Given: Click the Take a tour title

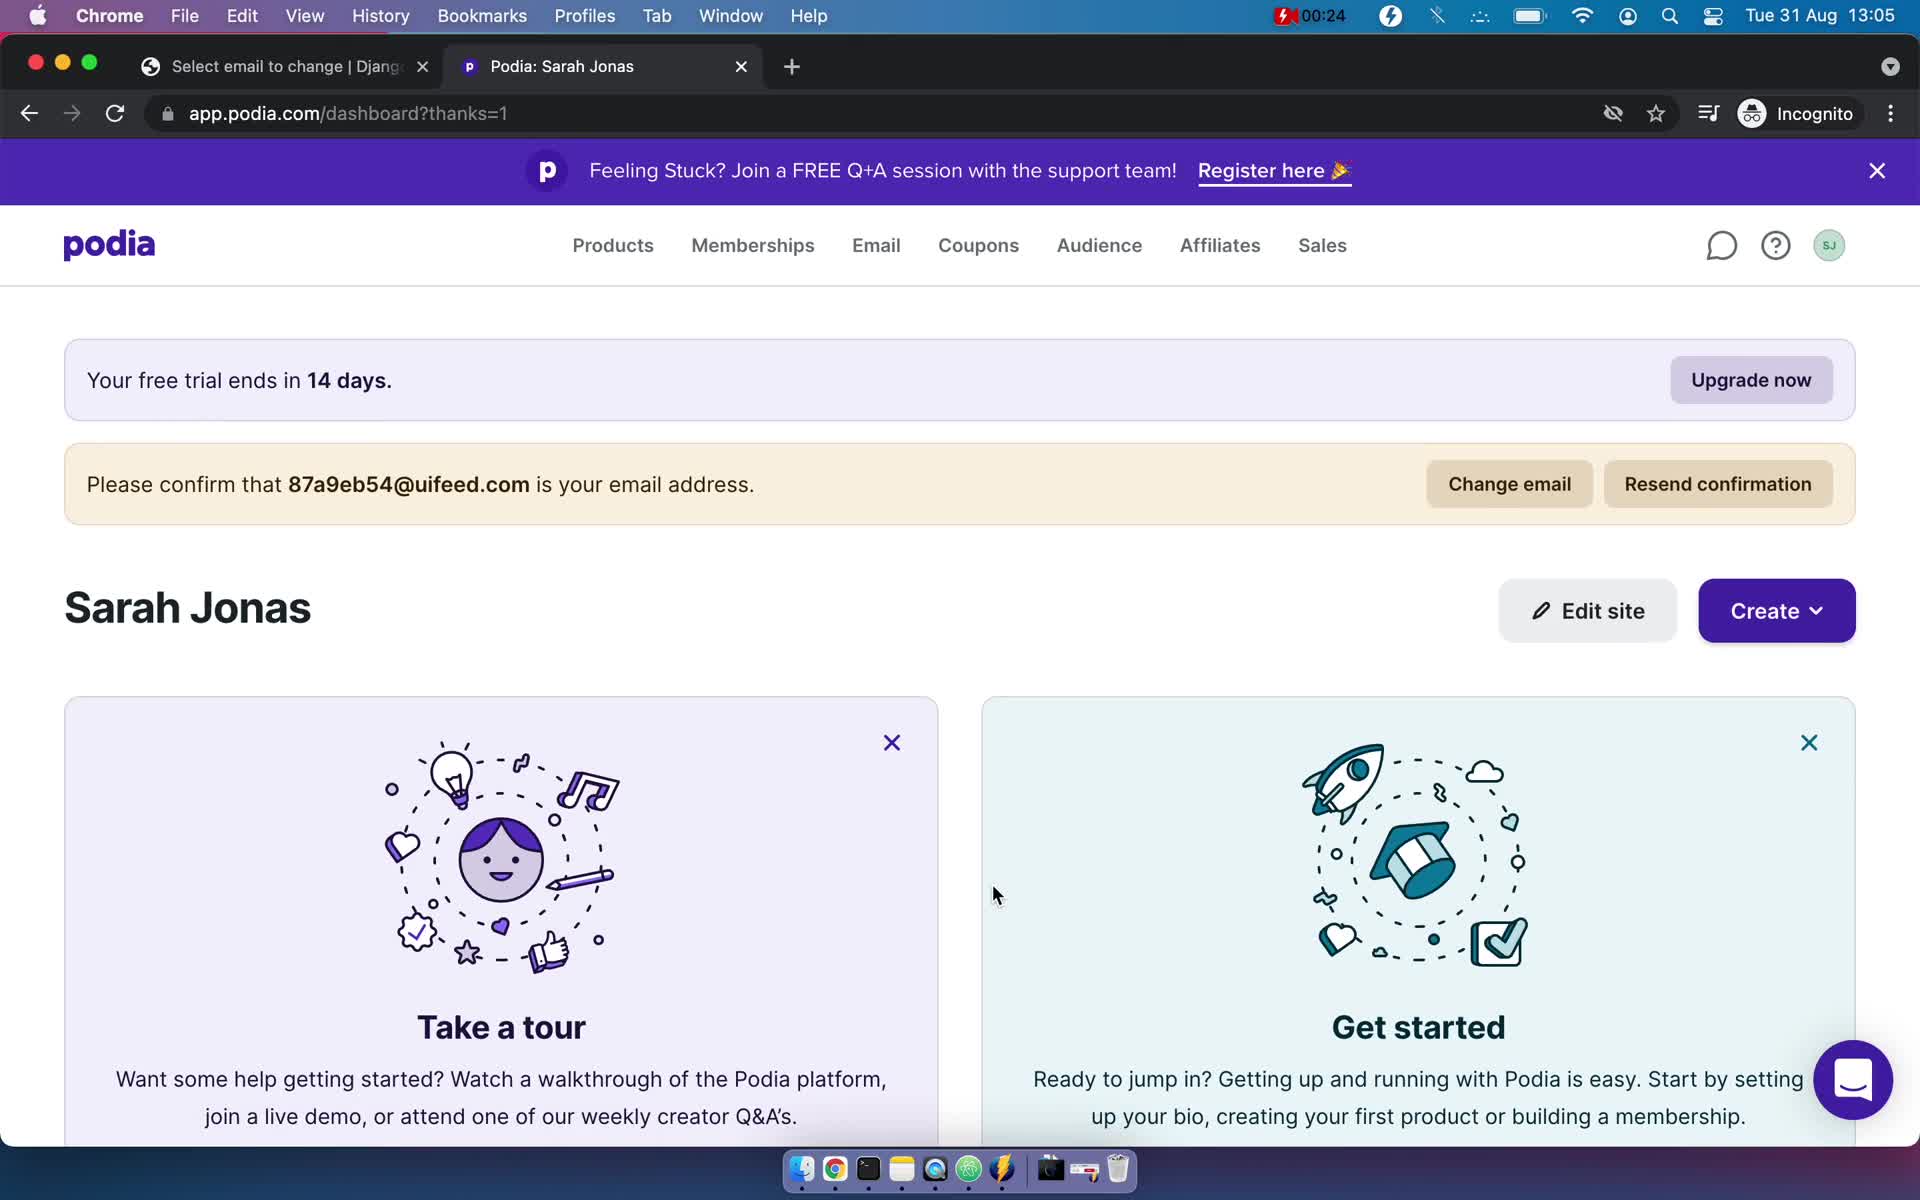Looking at the screenshot, I should pos(501,1027).
